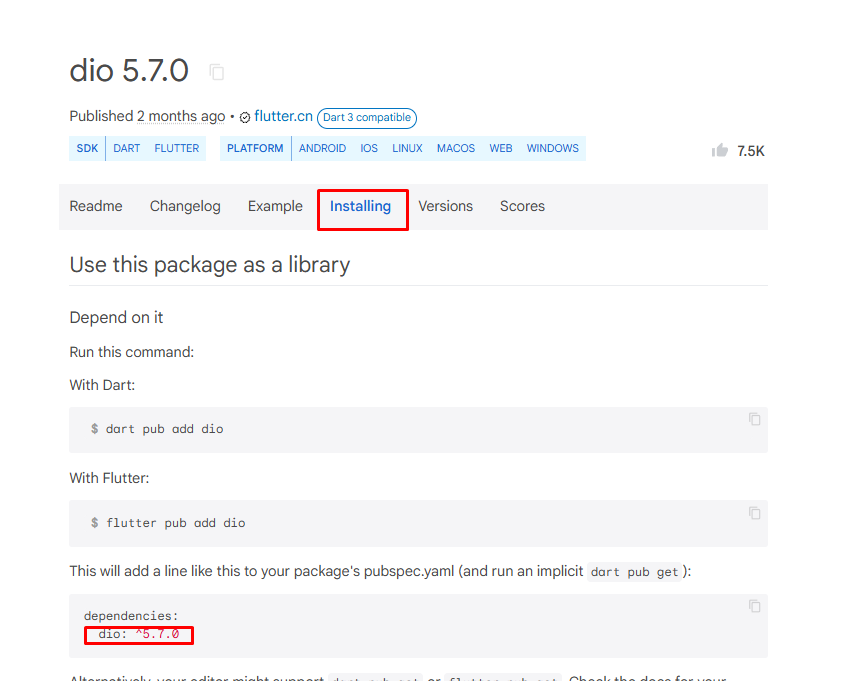
Task: Click the 'Use this package as a library' heading
Action: (210, 265)
